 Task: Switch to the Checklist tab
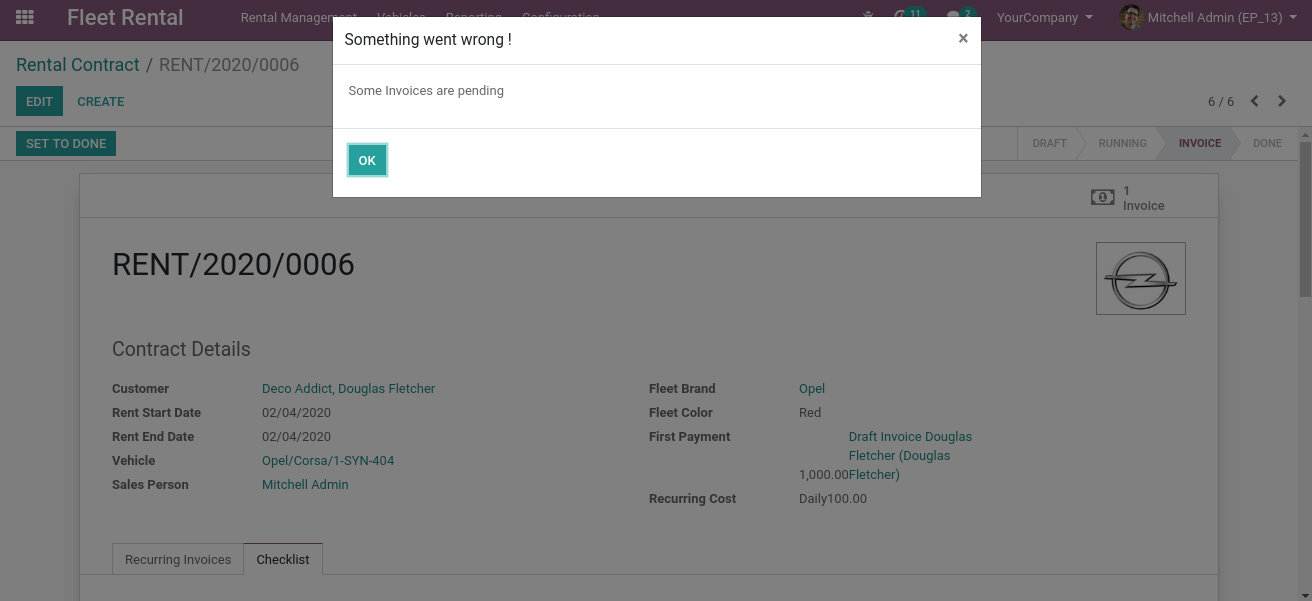tap(283, 559)
